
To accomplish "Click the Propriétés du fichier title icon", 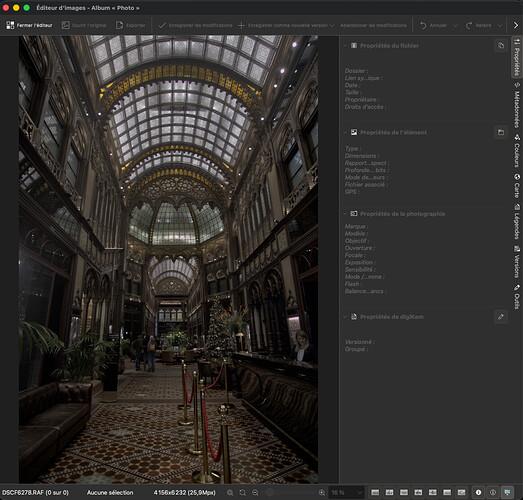I will 354,45.
